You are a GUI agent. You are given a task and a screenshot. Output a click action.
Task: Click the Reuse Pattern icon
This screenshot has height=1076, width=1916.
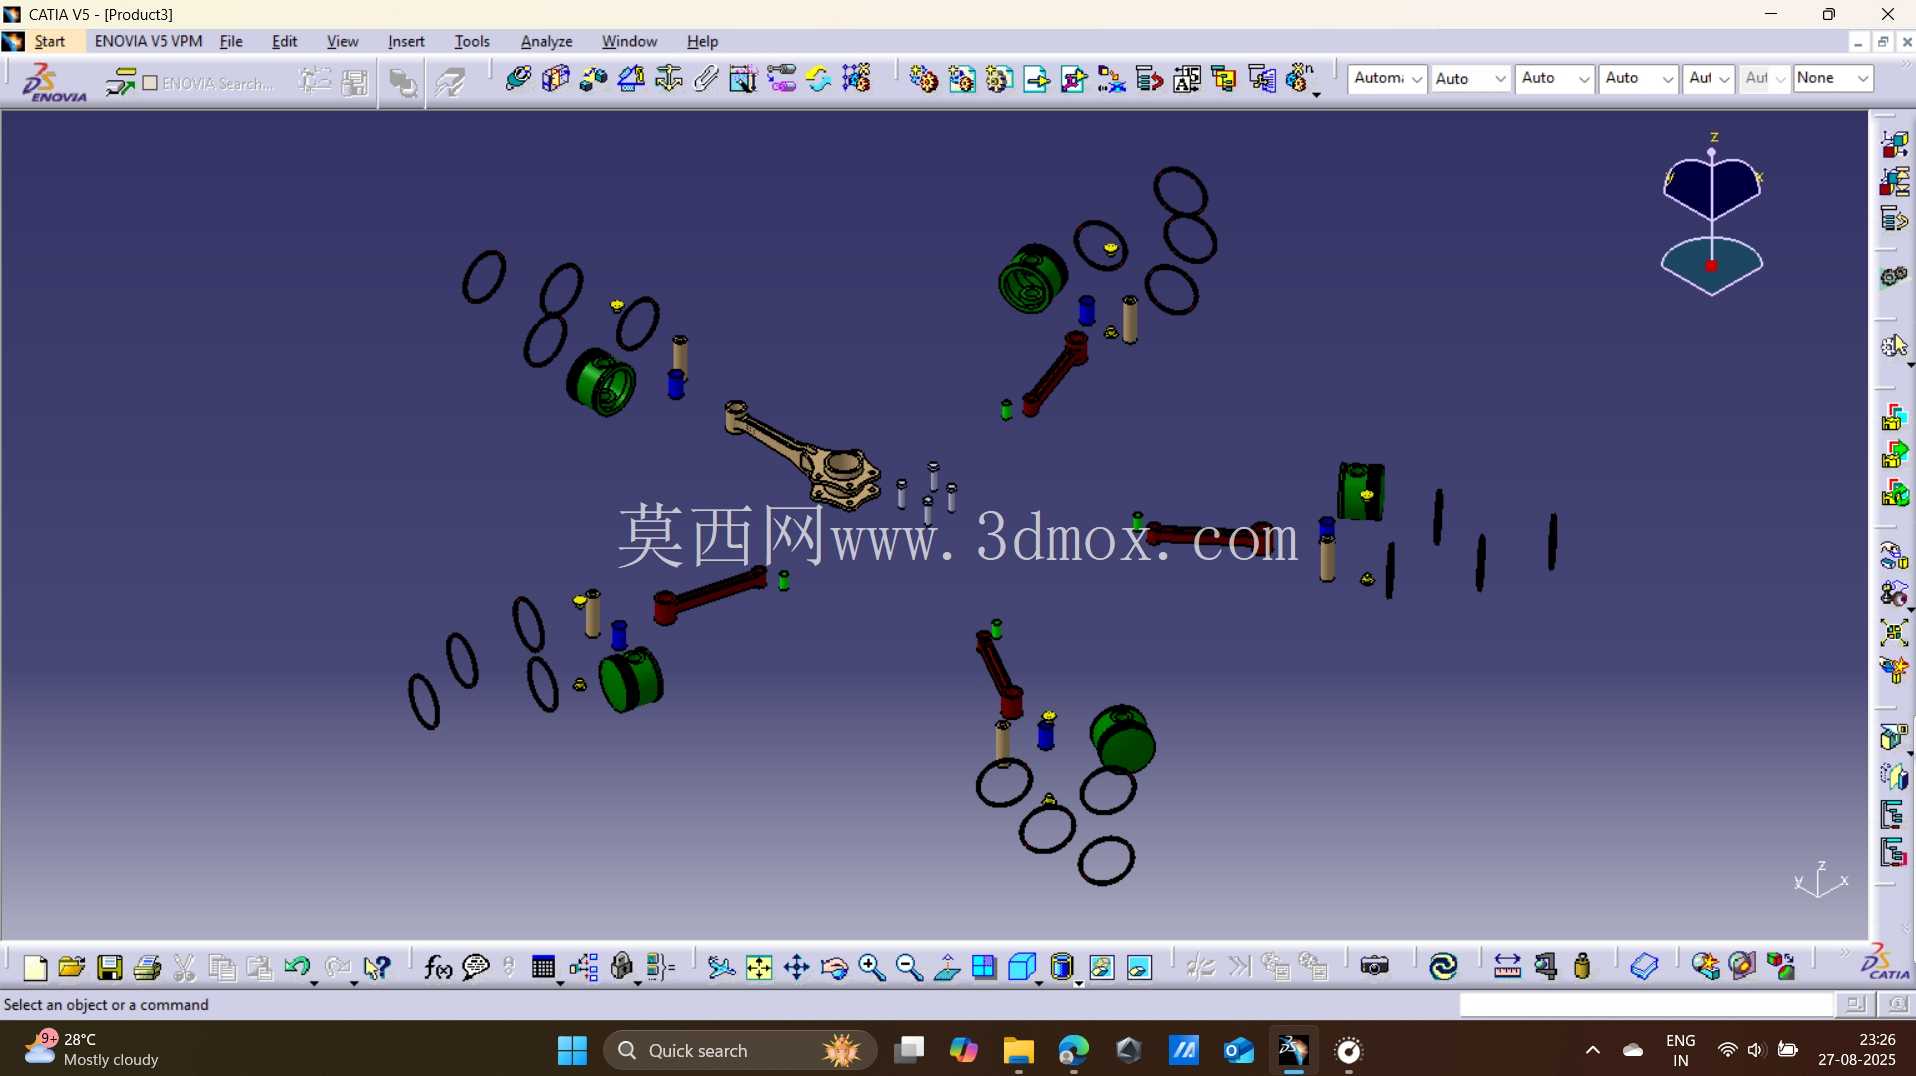[x=856, y=79]
